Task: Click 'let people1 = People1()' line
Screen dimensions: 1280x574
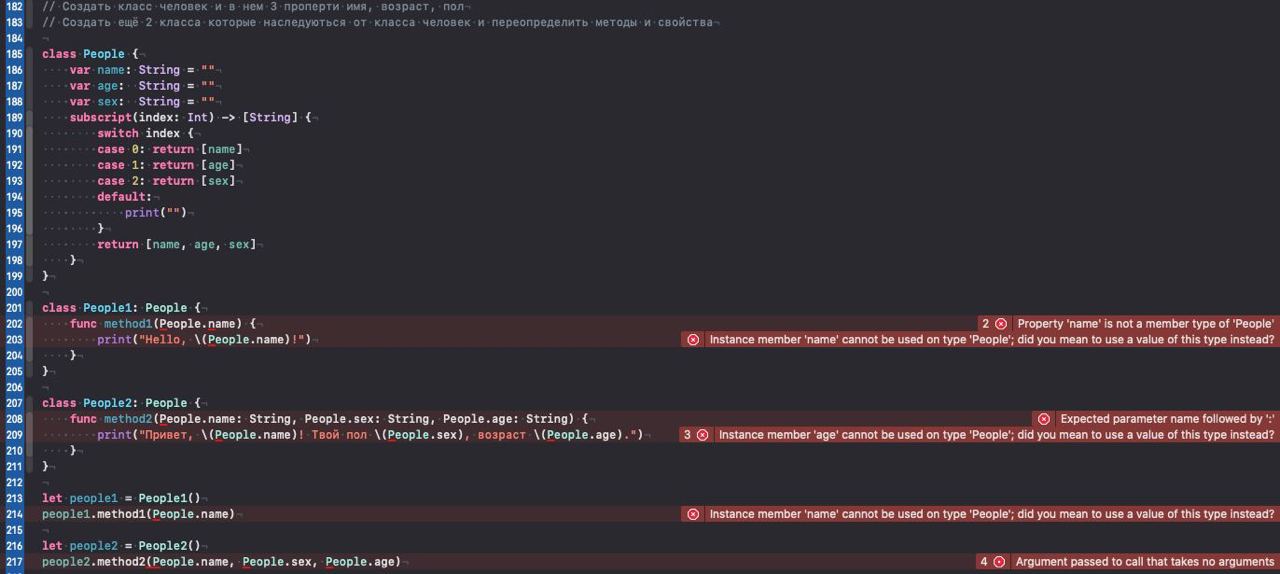Action: pyautogui.click(x=121, y=498)
